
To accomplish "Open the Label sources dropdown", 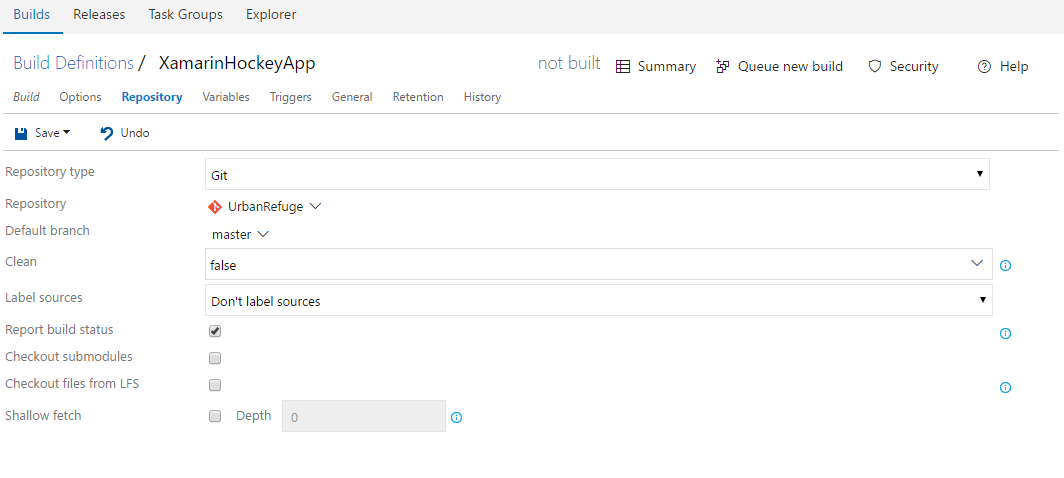I will (x=598, y=300).
